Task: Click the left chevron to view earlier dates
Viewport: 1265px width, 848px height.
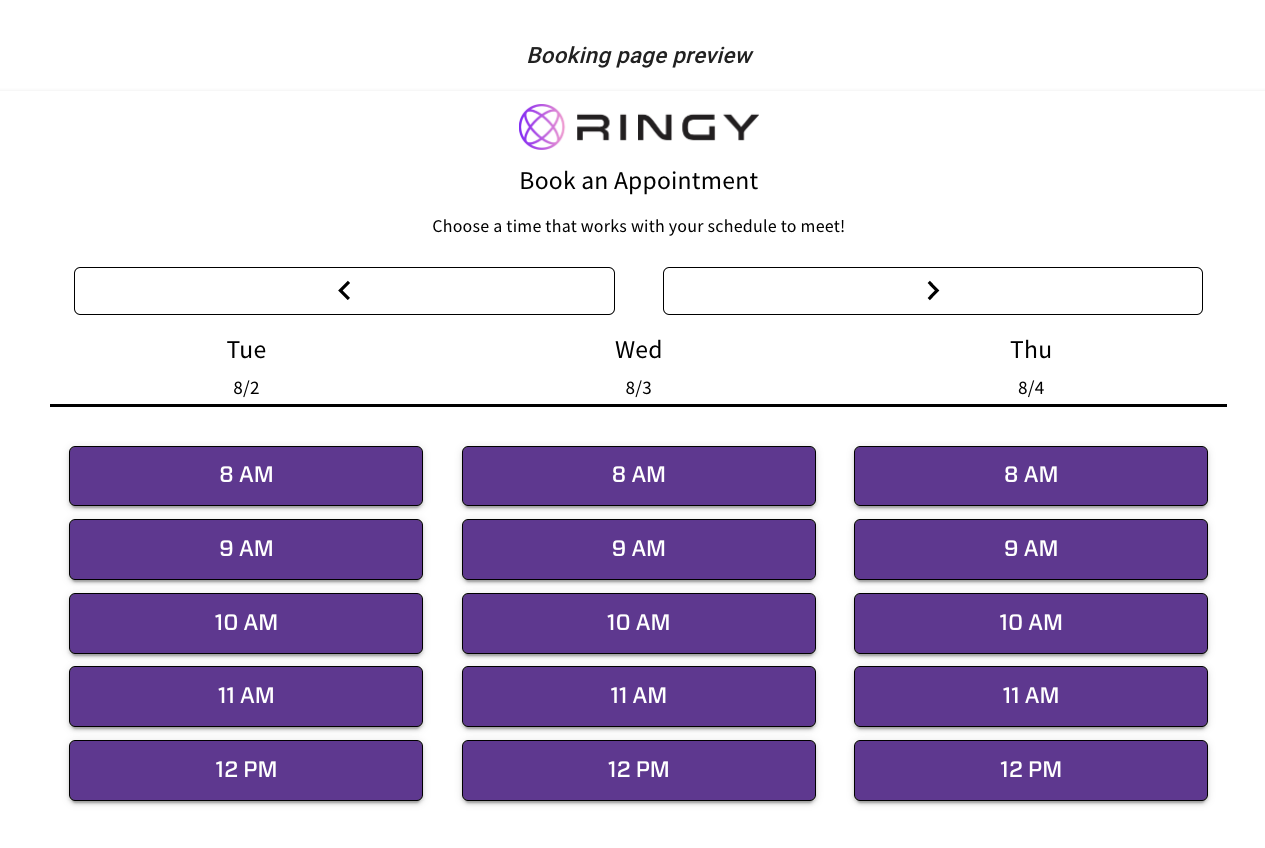Action: pos(344,290)
